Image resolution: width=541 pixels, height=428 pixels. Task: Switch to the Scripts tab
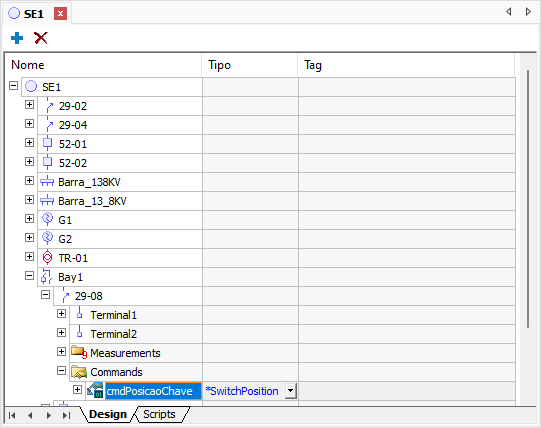[x=159, y=414]
